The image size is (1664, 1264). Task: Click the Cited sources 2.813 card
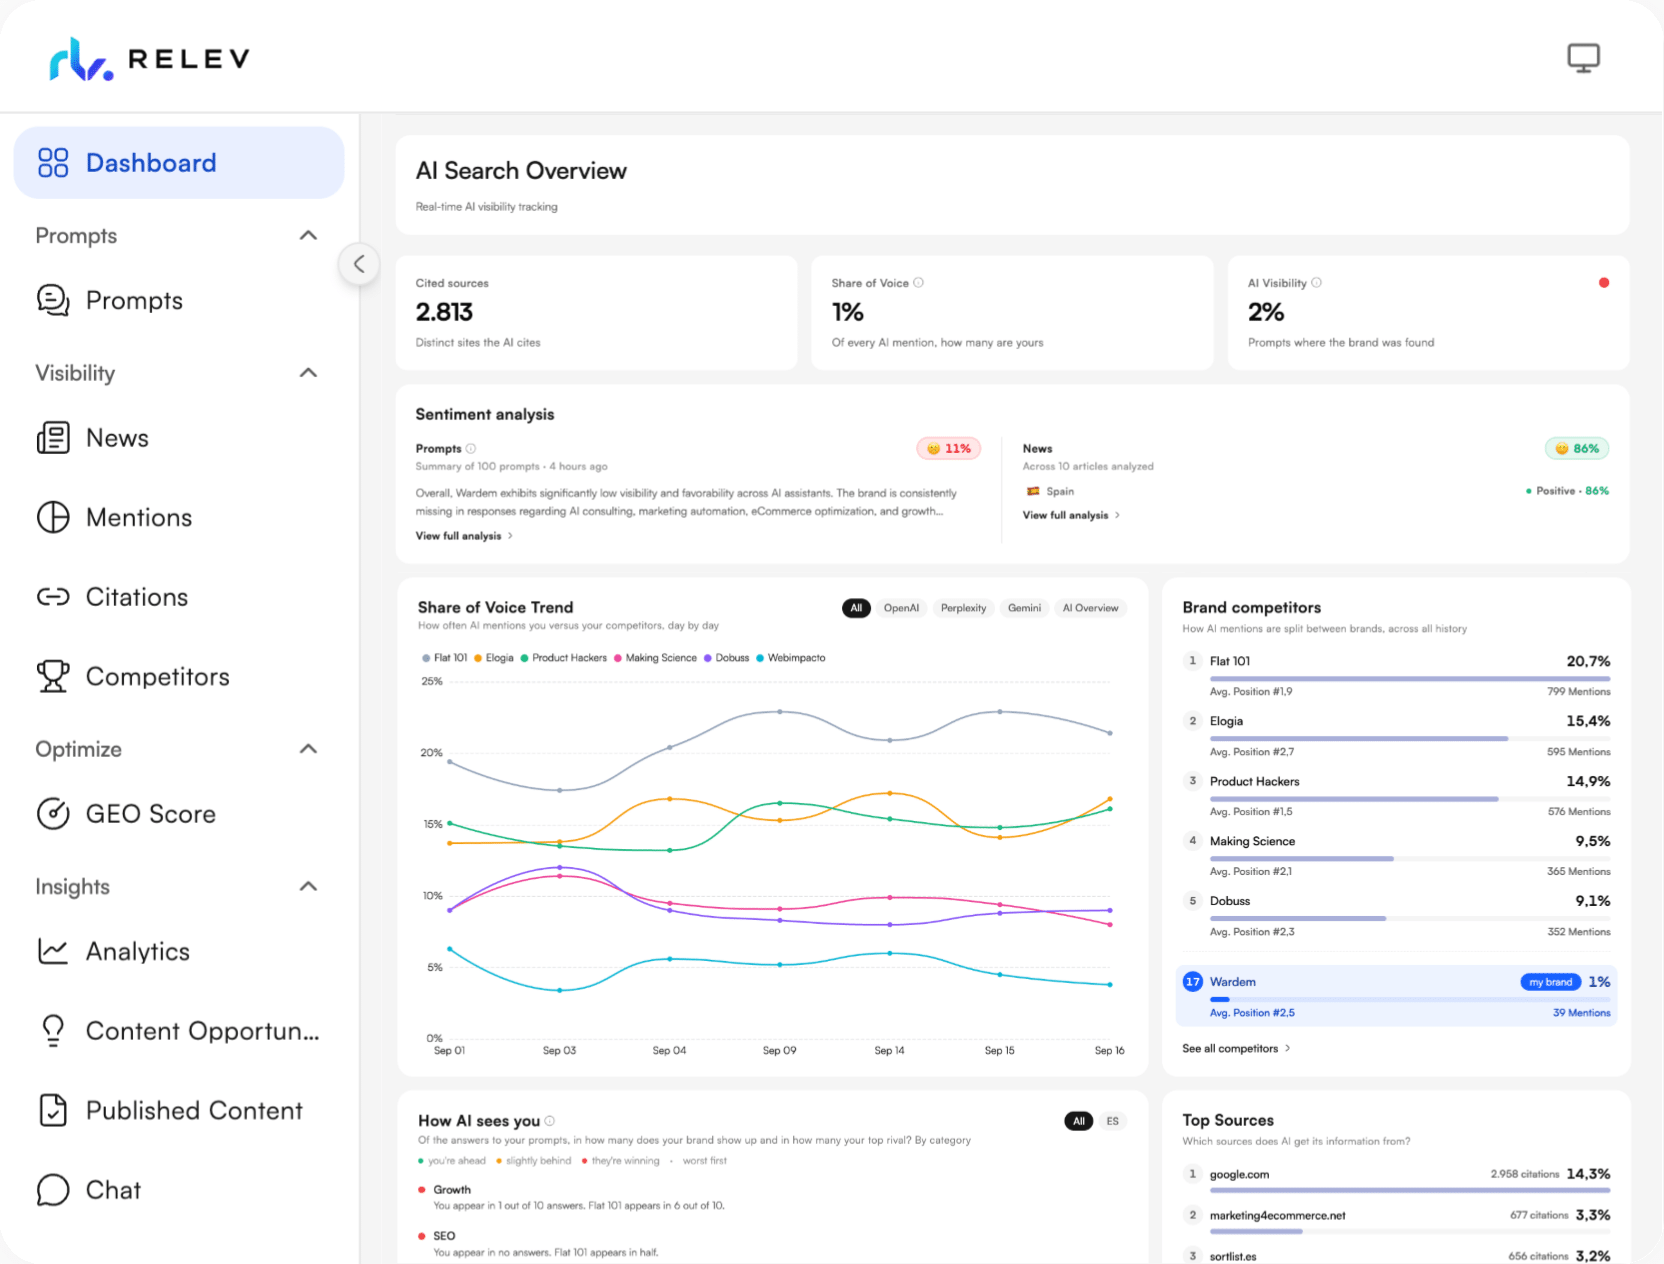pos(597,313)
